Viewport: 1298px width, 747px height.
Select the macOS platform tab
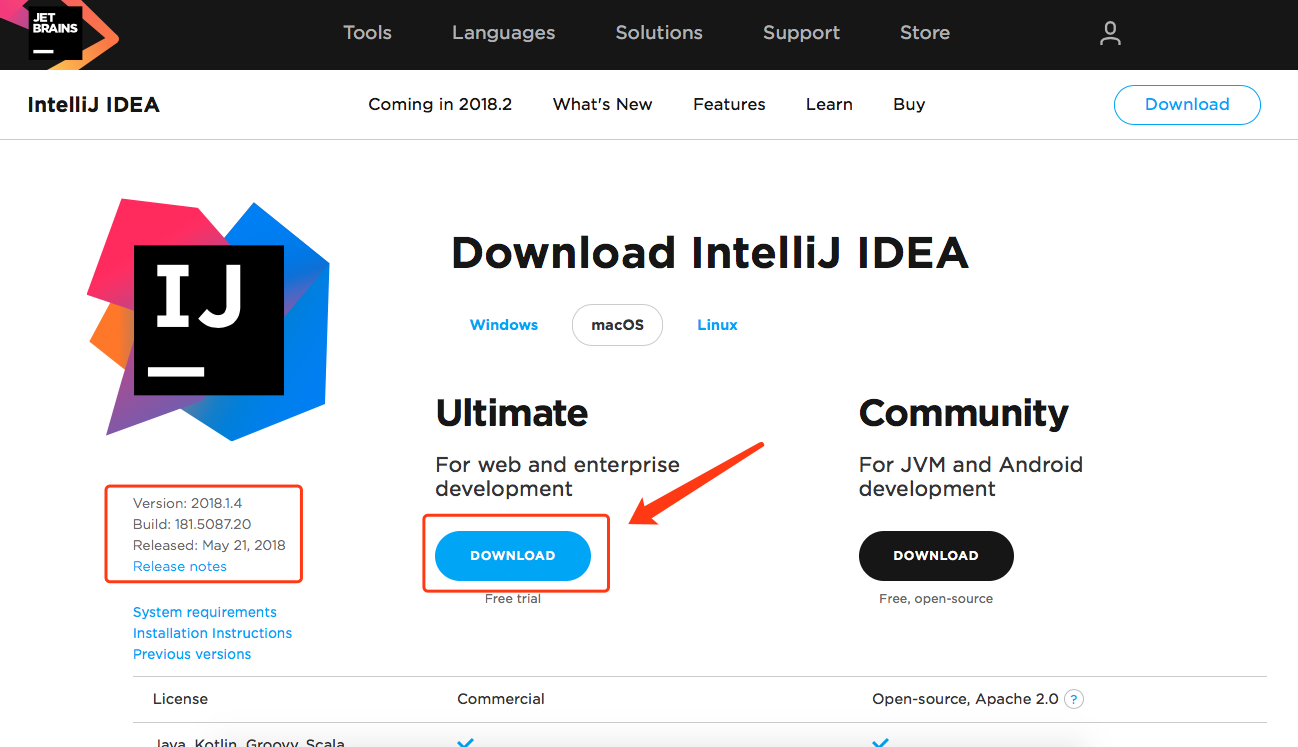pyautogui.click(x=617, y=325)
